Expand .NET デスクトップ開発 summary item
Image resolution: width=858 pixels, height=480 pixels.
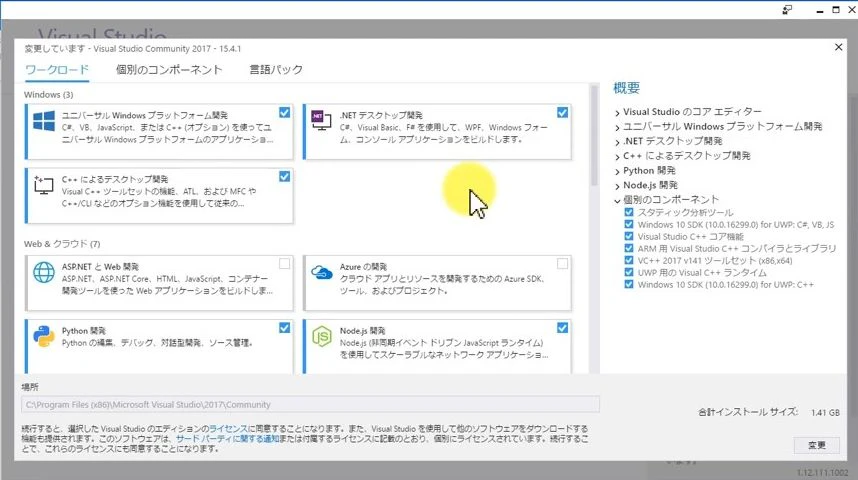[x=617, y=142]
